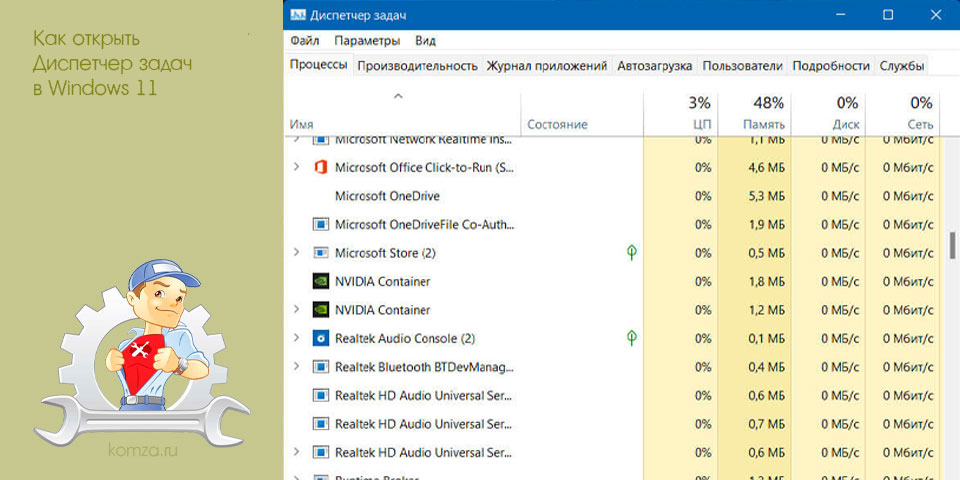Click the Microsoft Office Click-to-Run icon

(x=320, y=167)
